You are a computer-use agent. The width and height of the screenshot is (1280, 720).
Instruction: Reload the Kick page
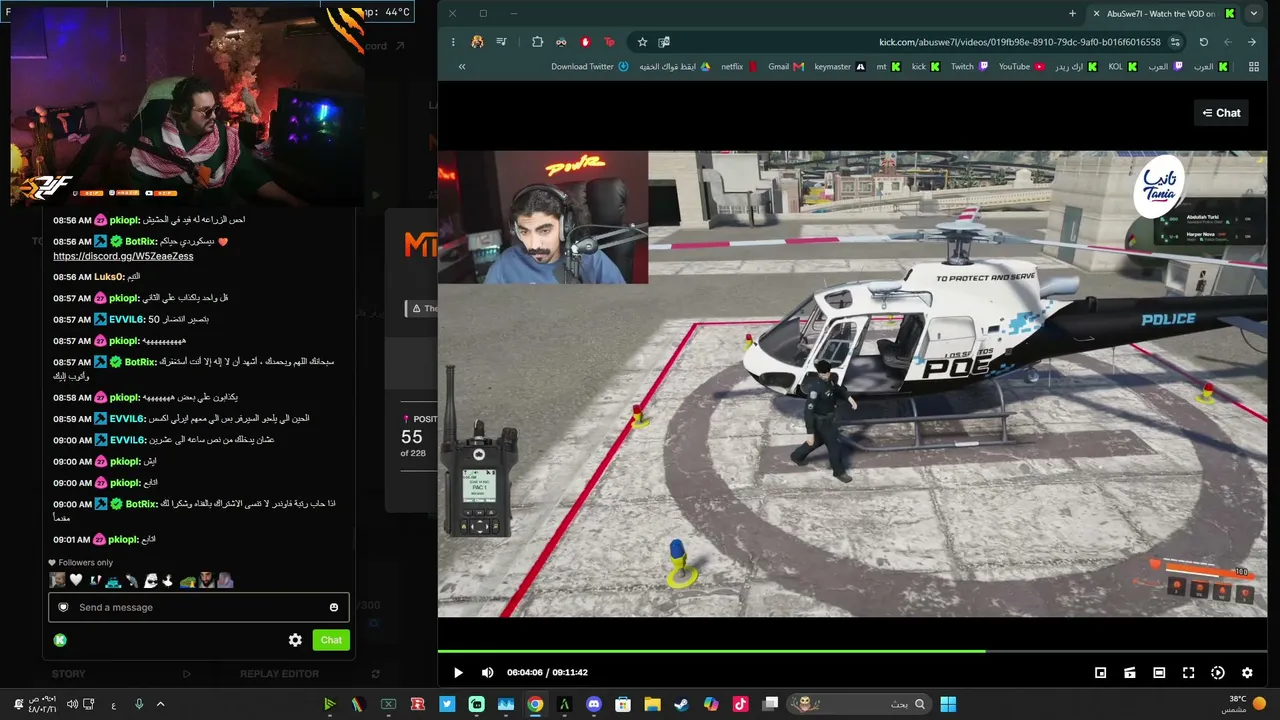[1203, 42]
